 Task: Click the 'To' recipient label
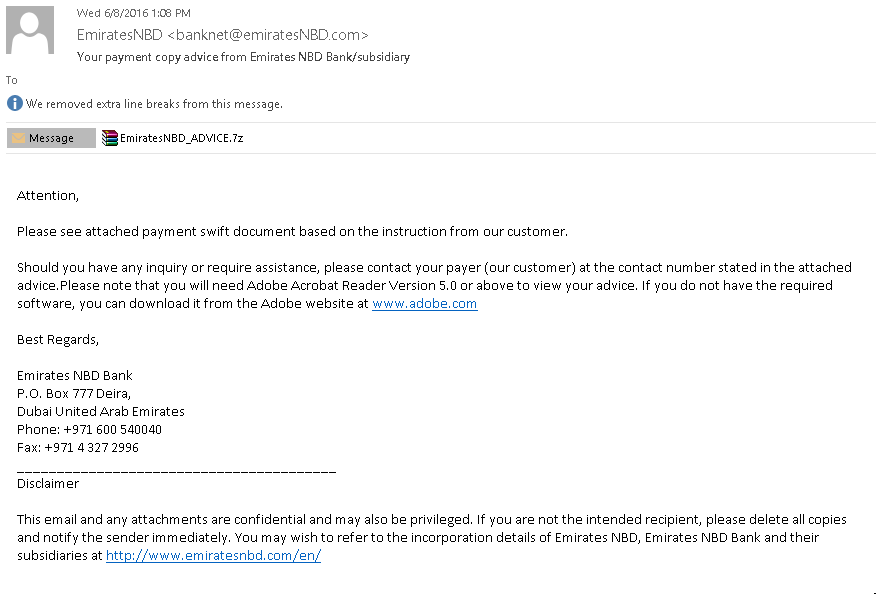(12, 80)
